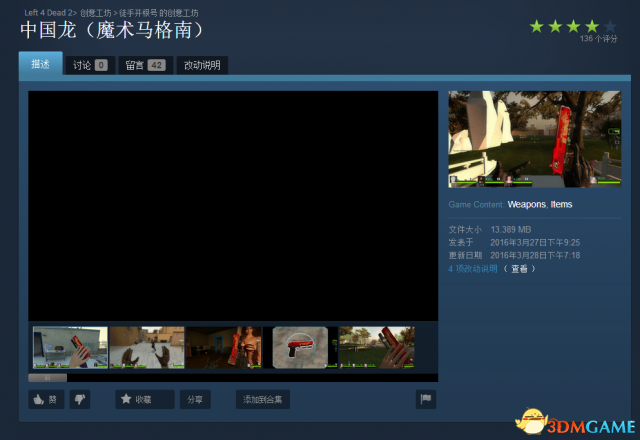Report item with the flag icon
Image resolution: width=640 pixels, height=440 pixels.
(x=426, y=399)
